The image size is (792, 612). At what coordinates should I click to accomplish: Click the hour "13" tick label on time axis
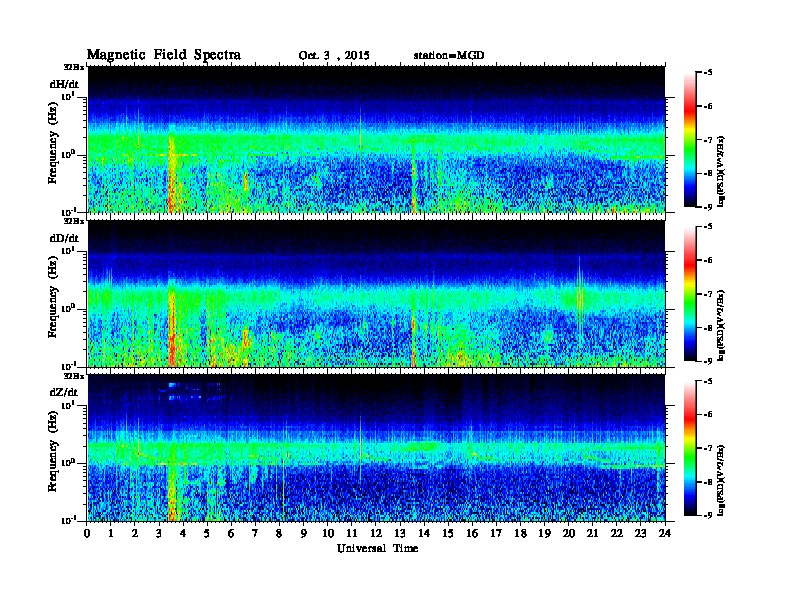pos(400,533)
